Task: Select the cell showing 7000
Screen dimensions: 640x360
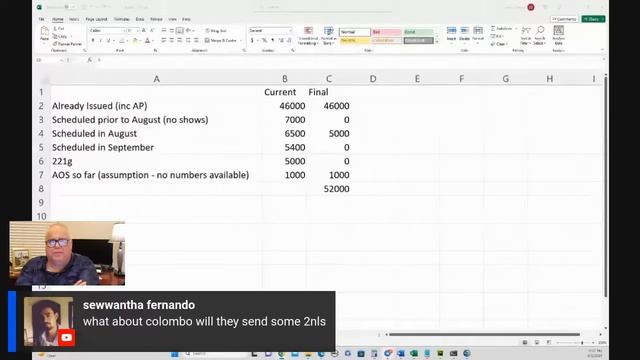Action: click(x=284, y=120)
